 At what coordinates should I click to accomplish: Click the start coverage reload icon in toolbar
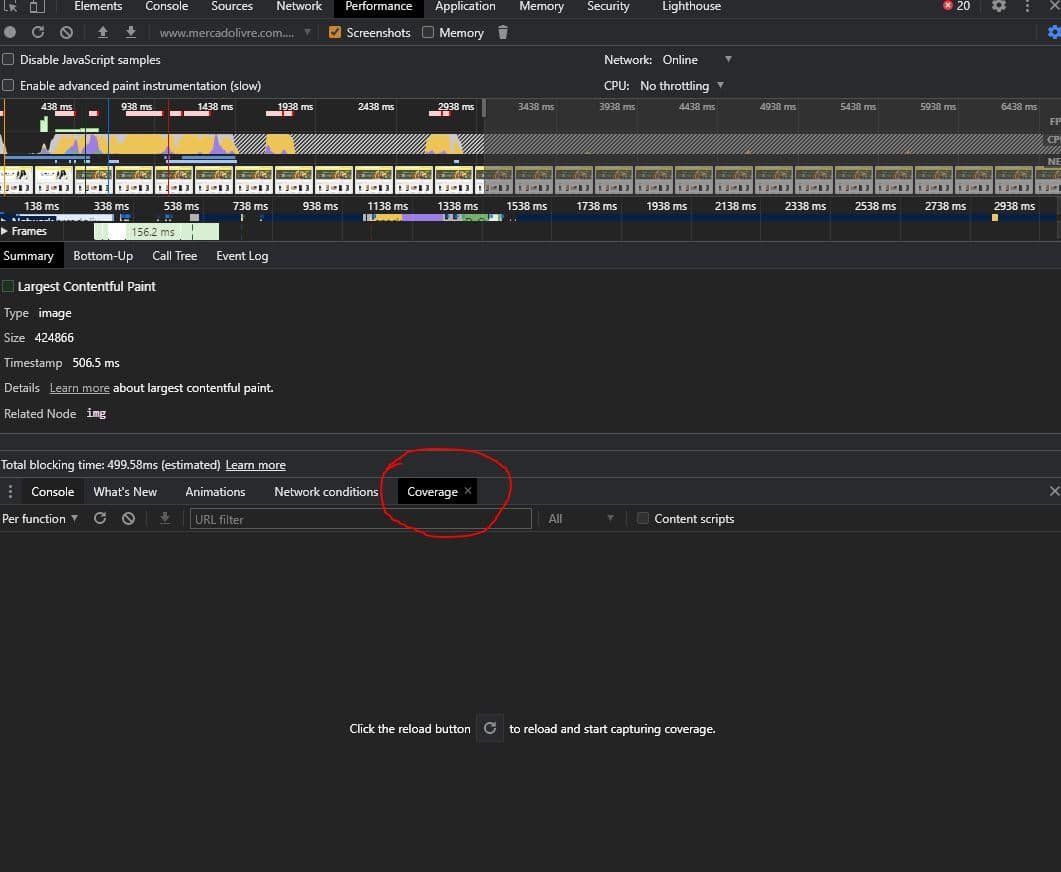click(x=100, y=518)
